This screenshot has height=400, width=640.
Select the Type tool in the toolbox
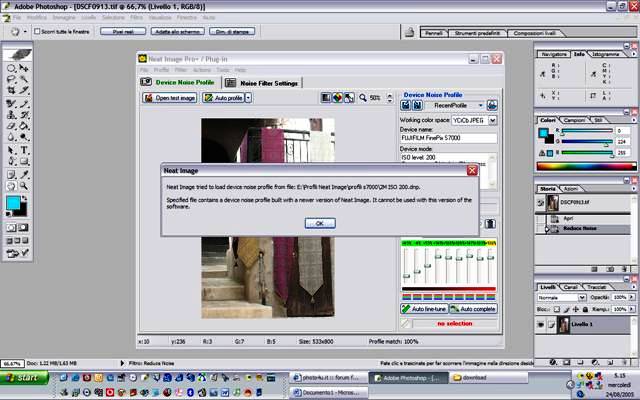point(23,150)
